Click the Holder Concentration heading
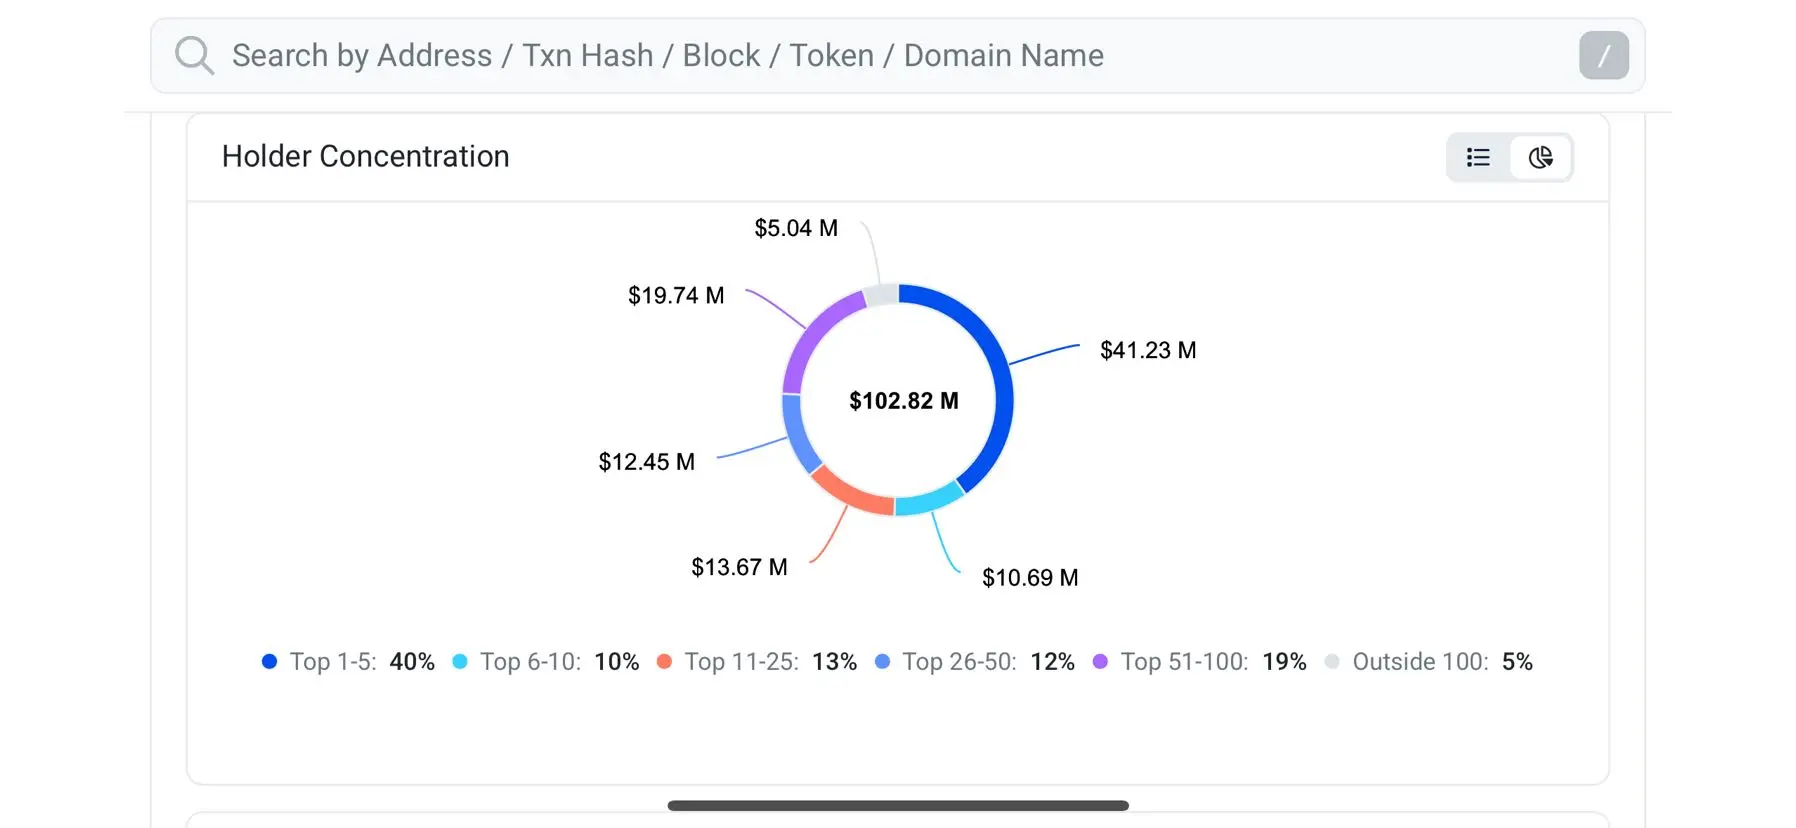 365,156
